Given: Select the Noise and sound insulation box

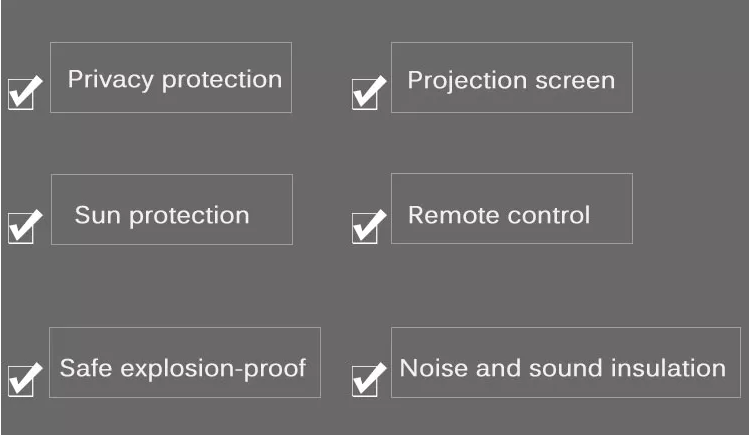Looking at the screenshot, I should 566,362.
